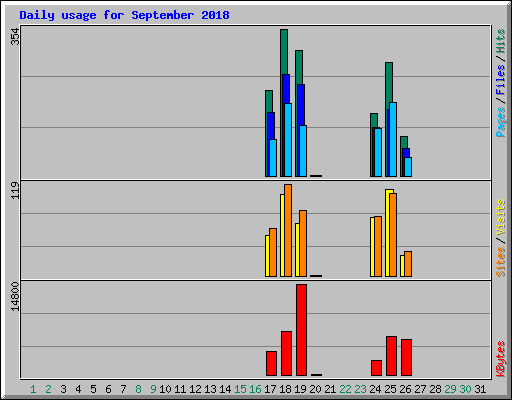Select the red KBytes bar for day 26

(x=406, y=357)
